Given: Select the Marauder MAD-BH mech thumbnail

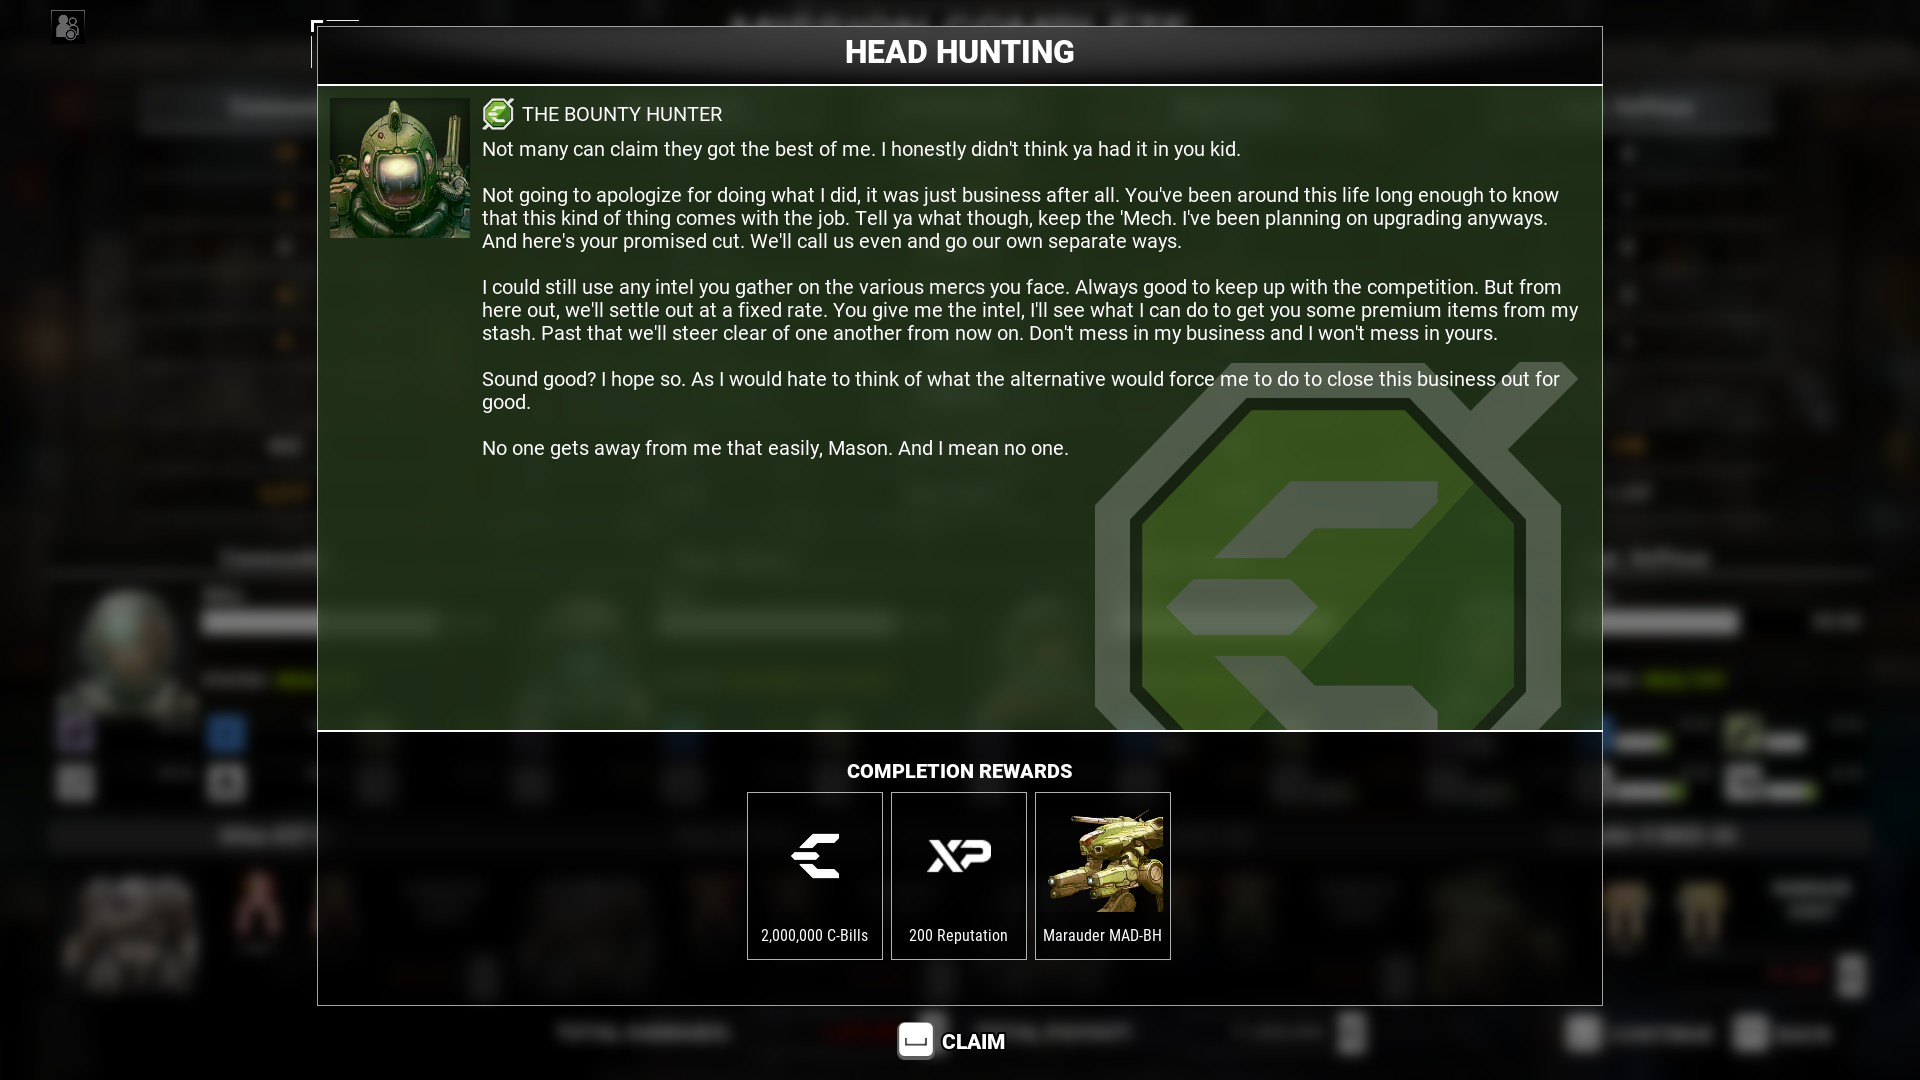Looking at the screenshot, I should pyautogui.click(x=1103, y=861).
